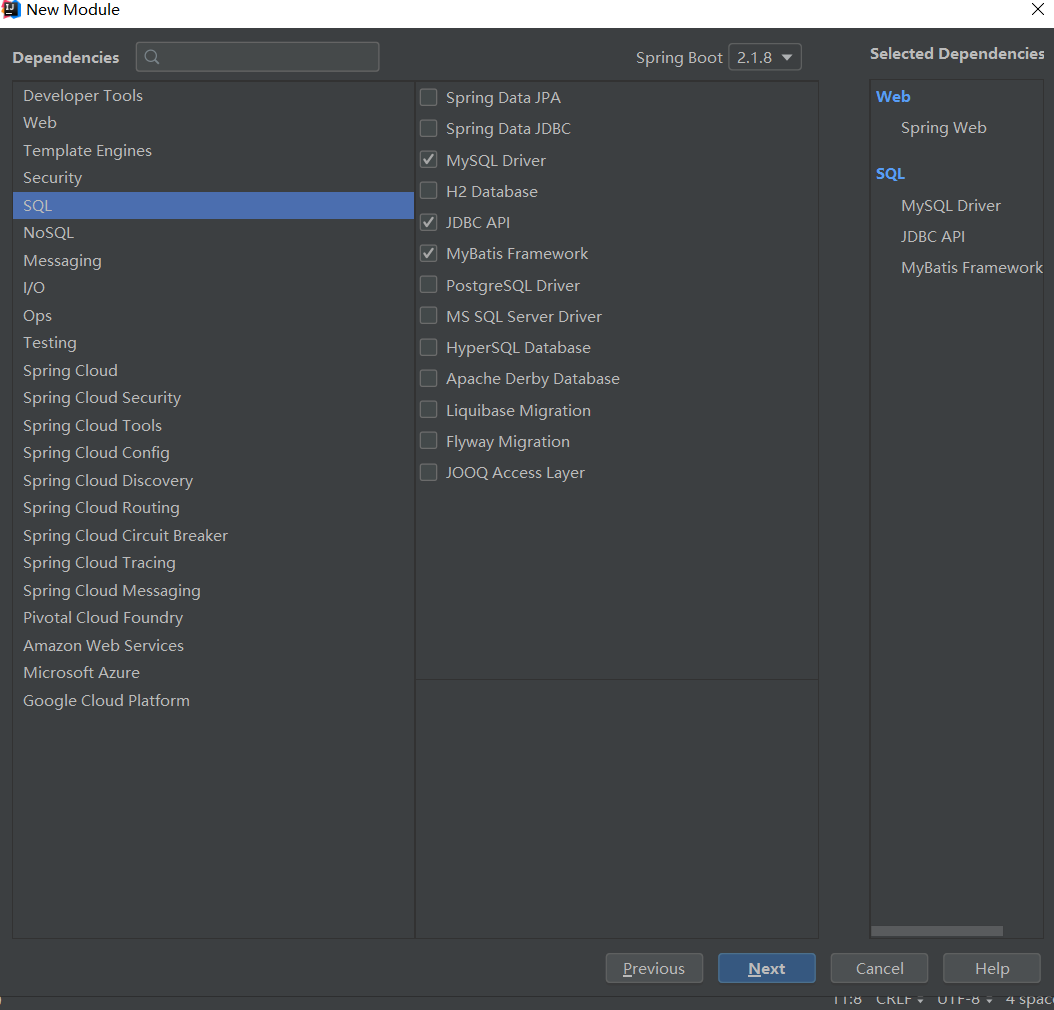Open Spring Cloud Tracing category

213,563
